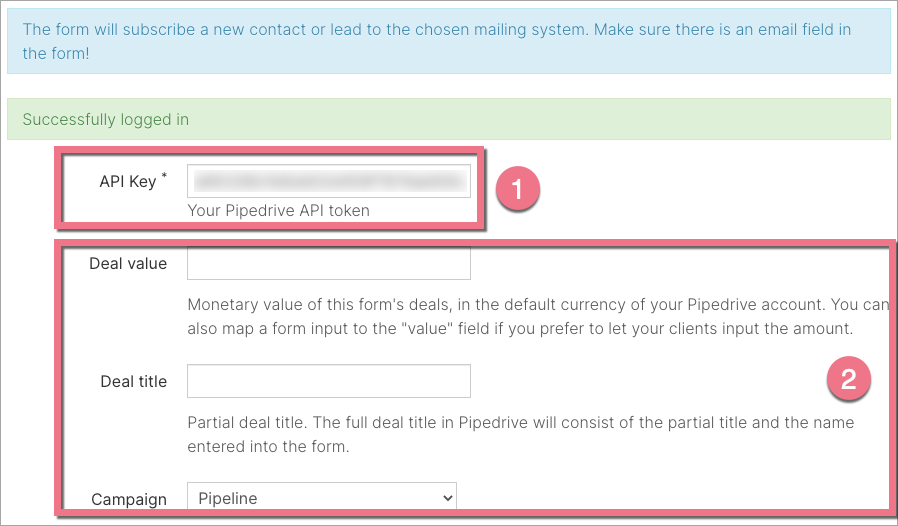Click the 'Your Pipedrive API token' hint
Viewport: 898px width, 526px height.
(279, 210)
